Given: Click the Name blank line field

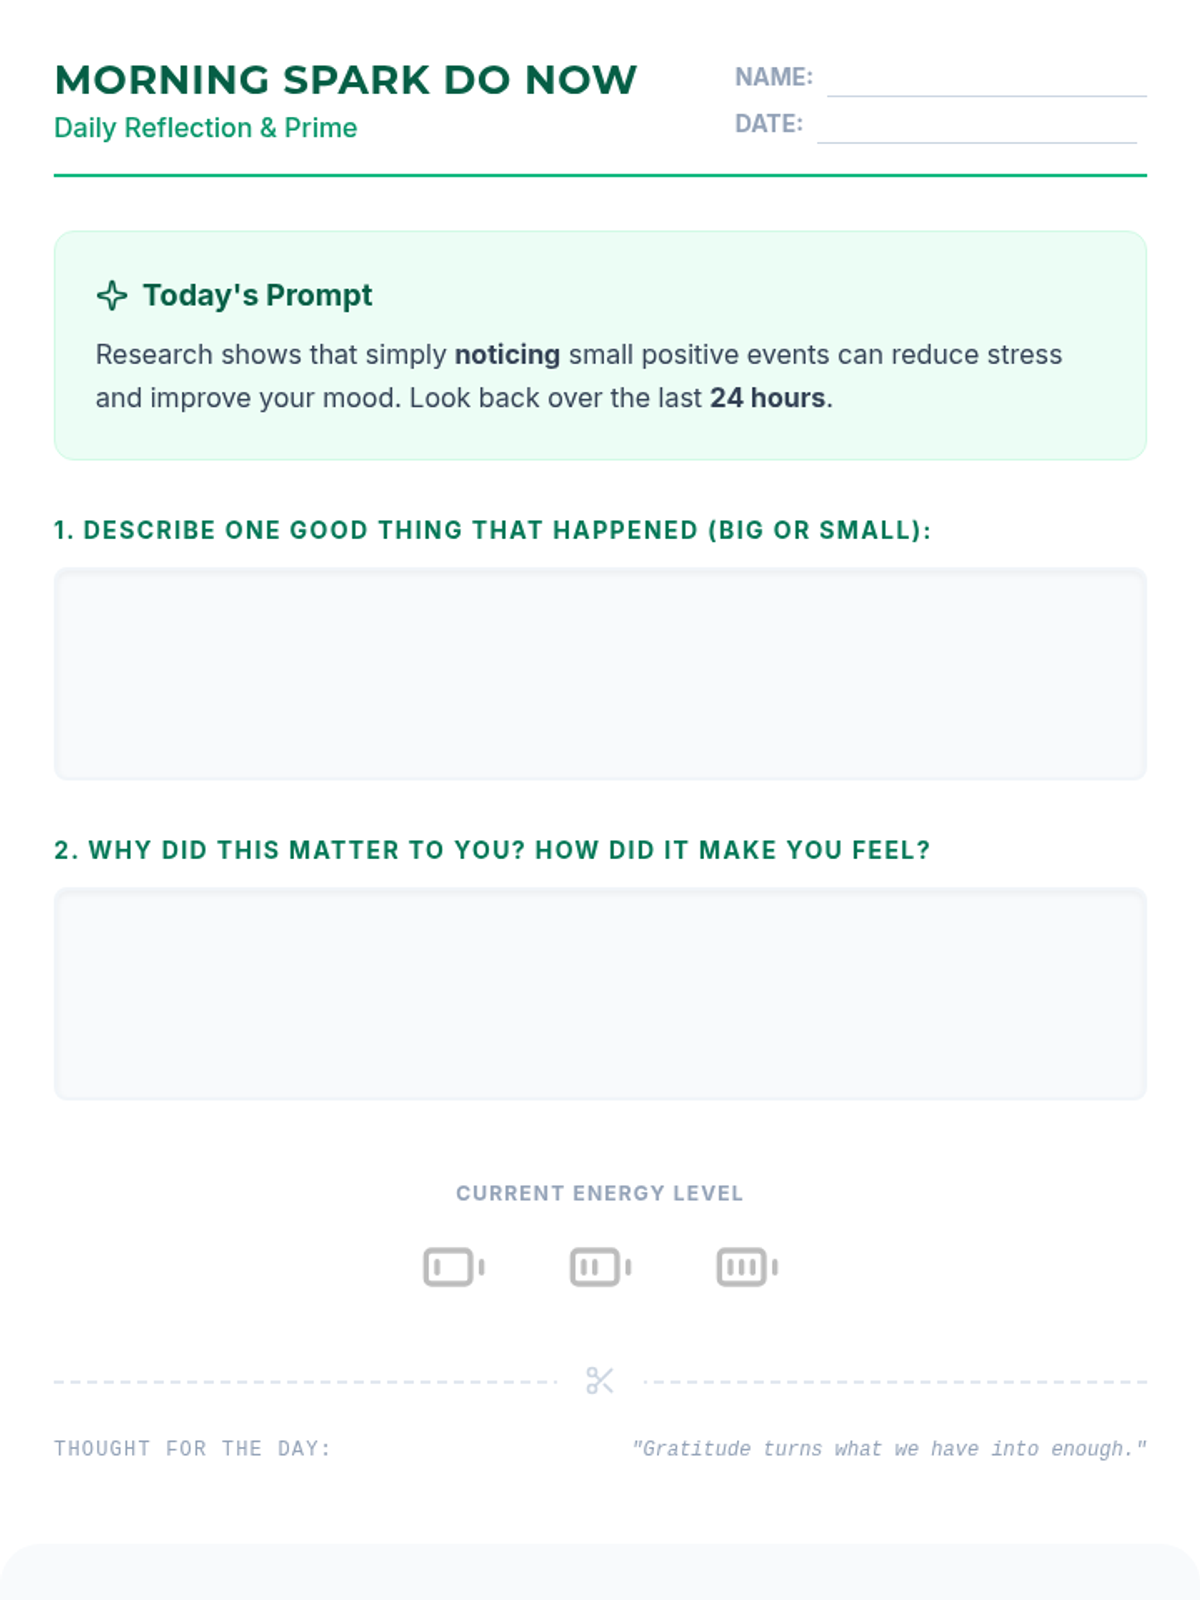Looking at the screenshot, I should tap(987, 78).
